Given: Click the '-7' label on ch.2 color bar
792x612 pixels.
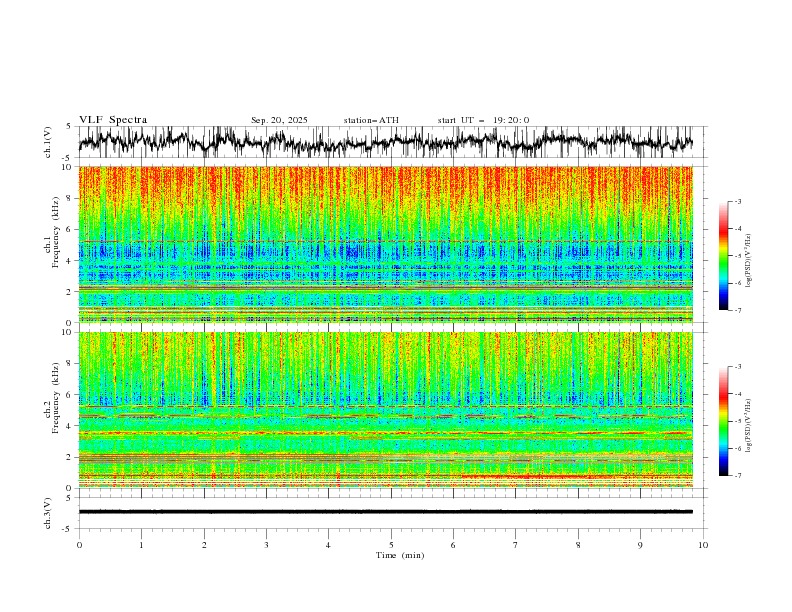Looking at the screenshot, I should click(x=737, y=476).
